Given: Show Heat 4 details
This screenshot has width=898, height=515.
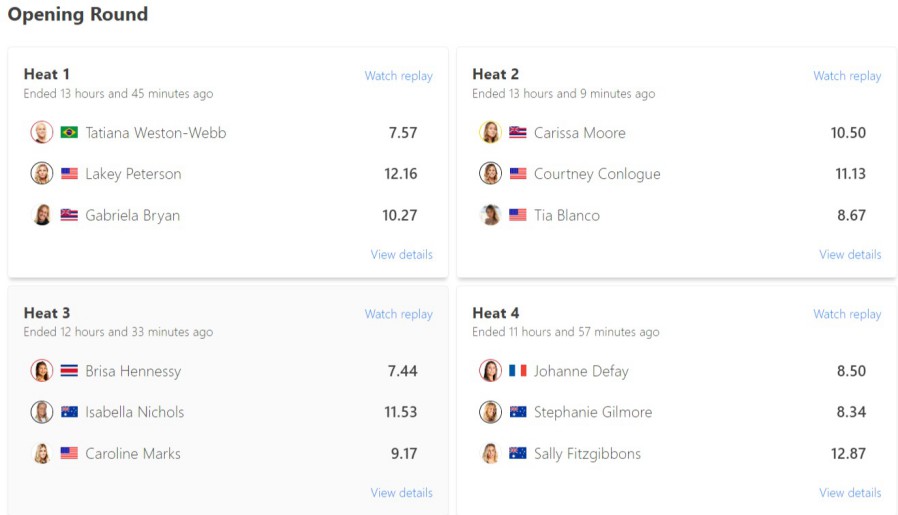Looking at the screenshot, I should coord(850,492).
